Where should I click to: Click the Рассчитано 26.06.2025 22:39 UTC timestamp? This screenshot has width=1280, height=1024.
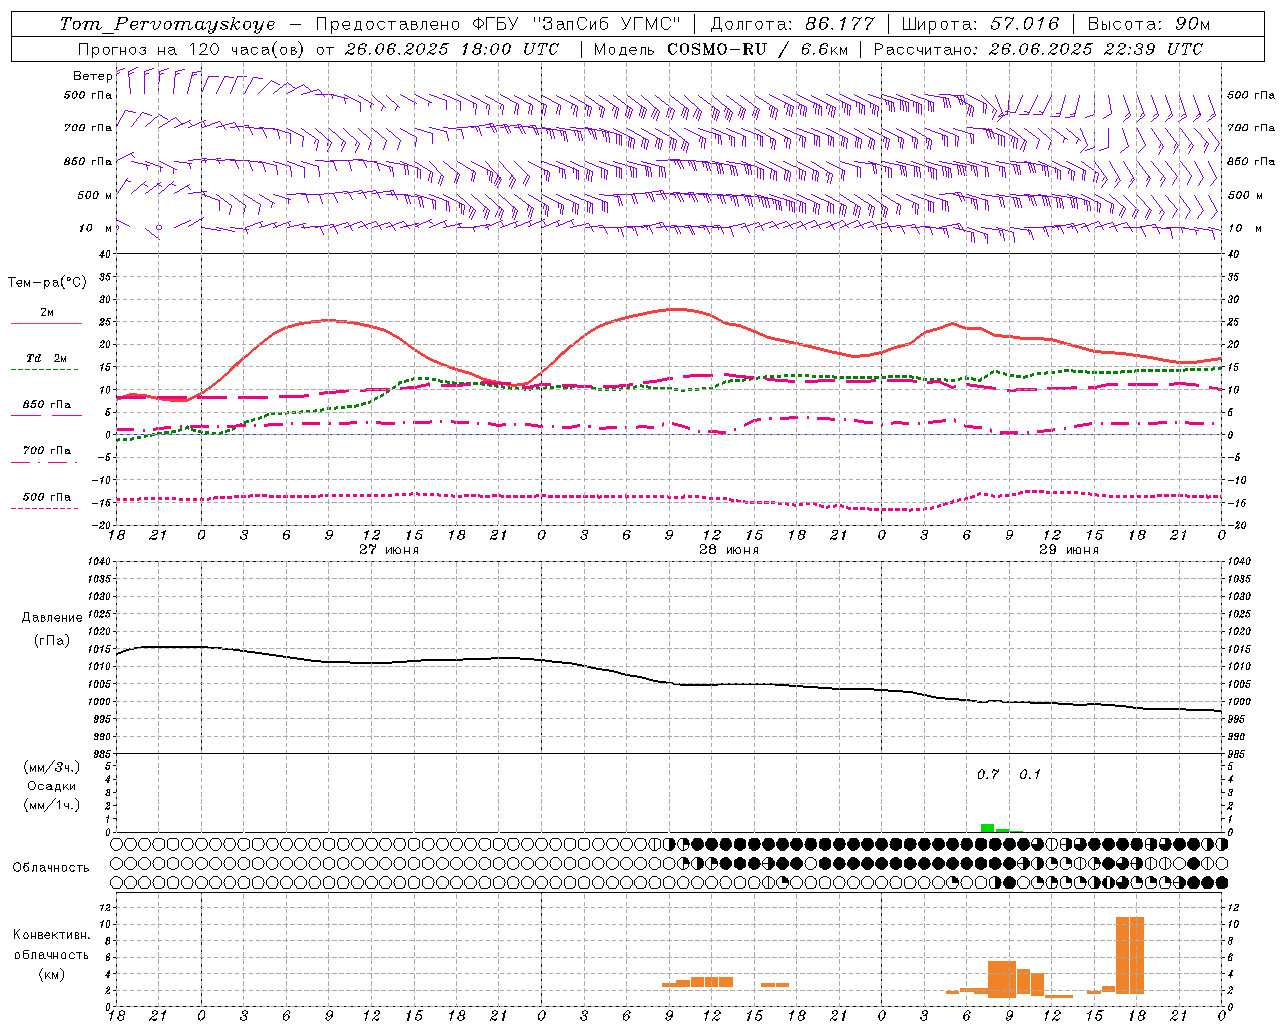point(1038,49)
